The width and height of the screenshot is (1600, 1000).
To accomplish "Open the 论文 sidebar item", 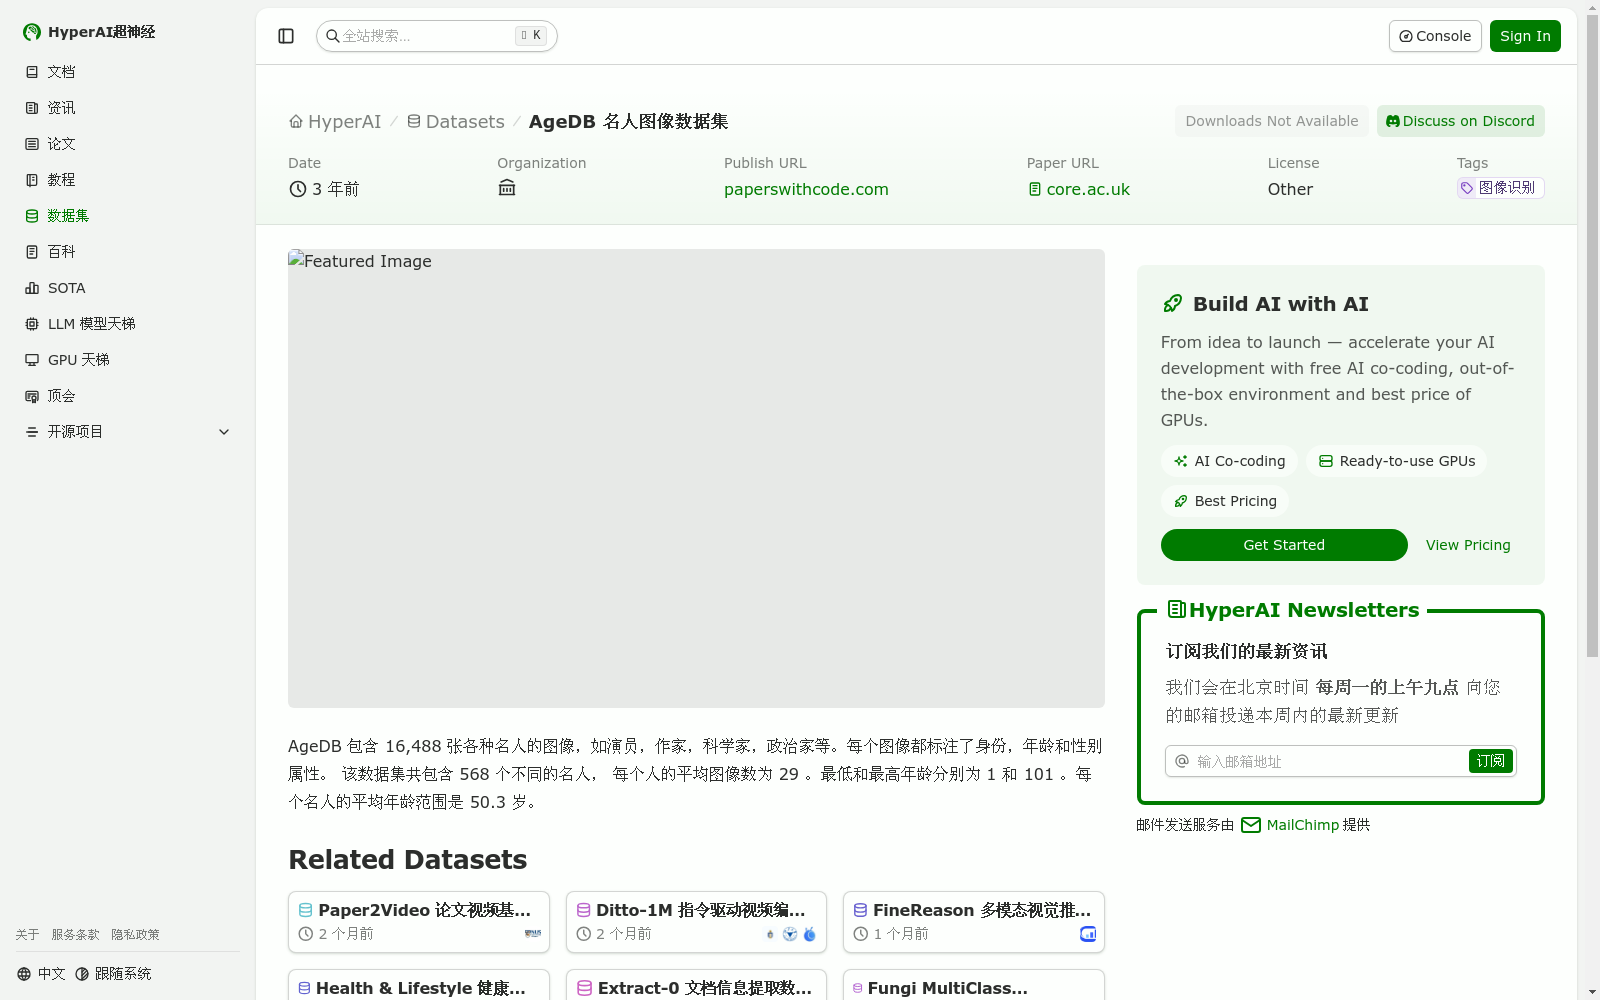I will click(x=128, y=144).
